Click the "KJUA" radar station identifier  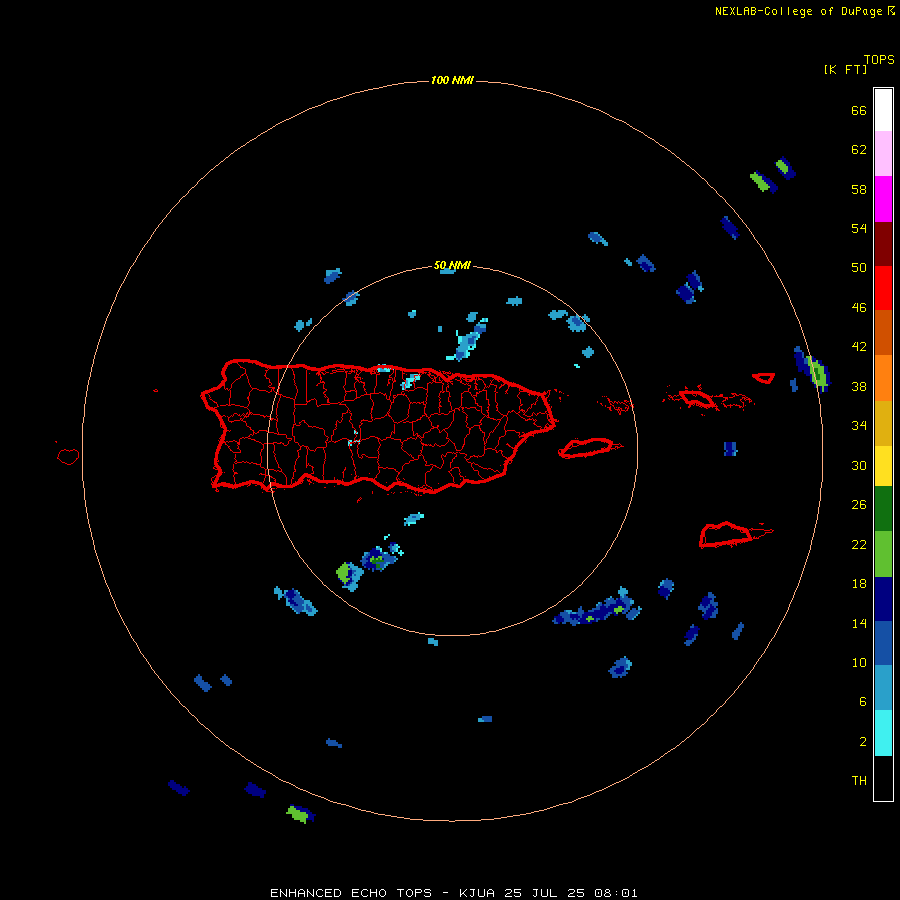point(478,893)
